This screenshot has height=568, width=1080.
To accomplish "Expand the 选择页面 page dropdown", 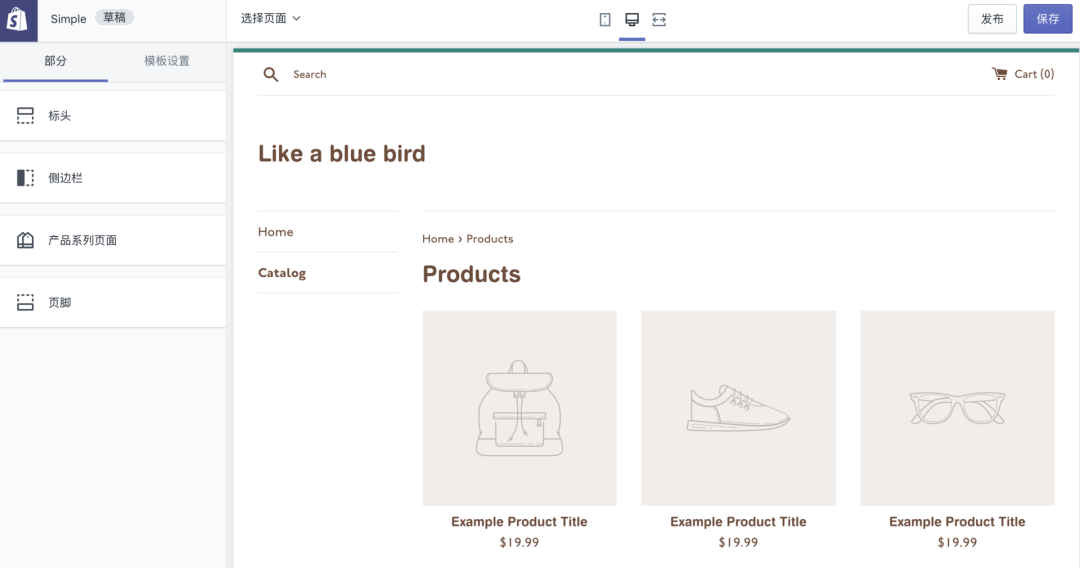I will click(271, 19).
